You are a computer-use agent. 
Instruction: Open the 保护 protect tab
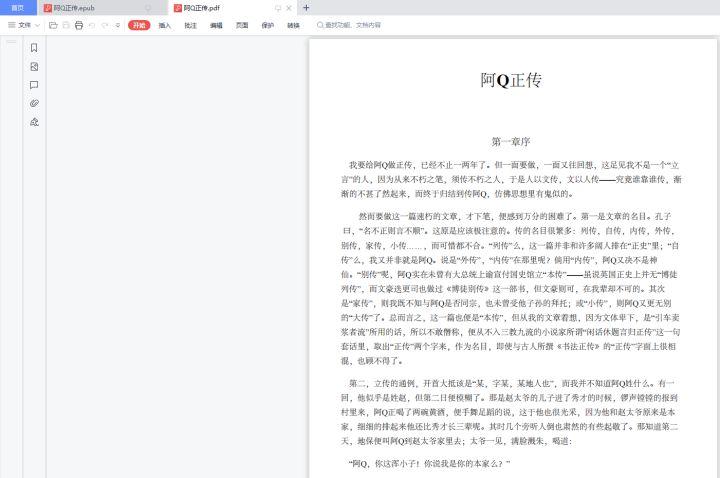[268, 25]
